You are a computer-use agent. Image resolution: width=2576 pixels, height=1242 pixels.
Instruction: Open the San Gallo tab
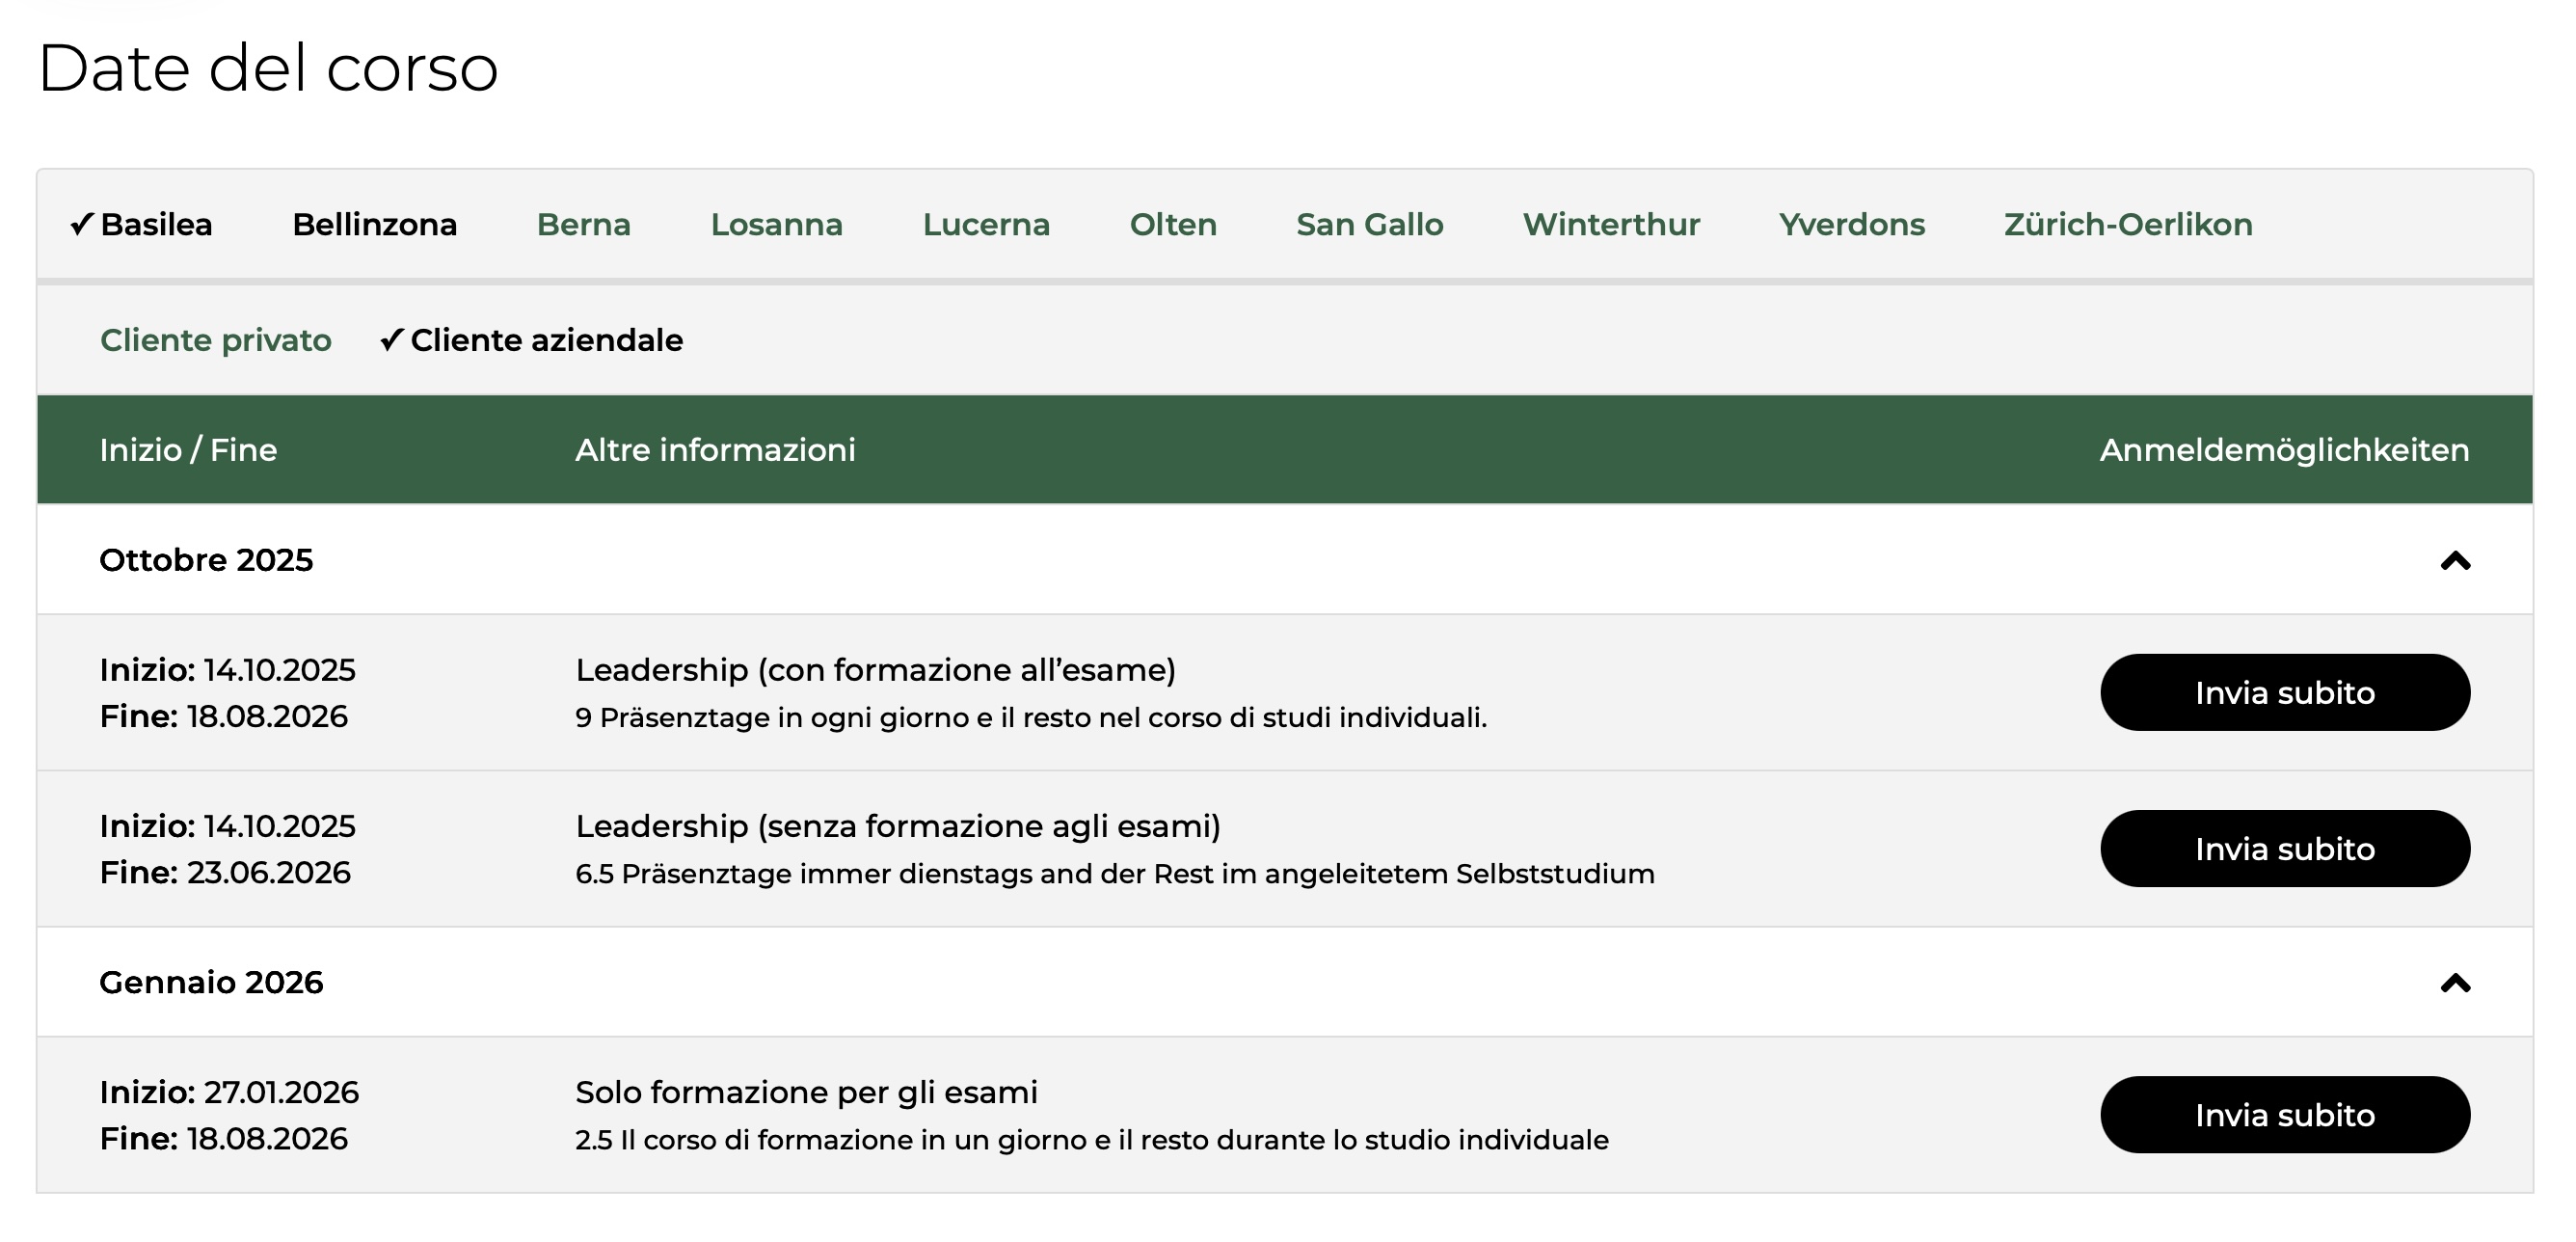point(1370,224)
